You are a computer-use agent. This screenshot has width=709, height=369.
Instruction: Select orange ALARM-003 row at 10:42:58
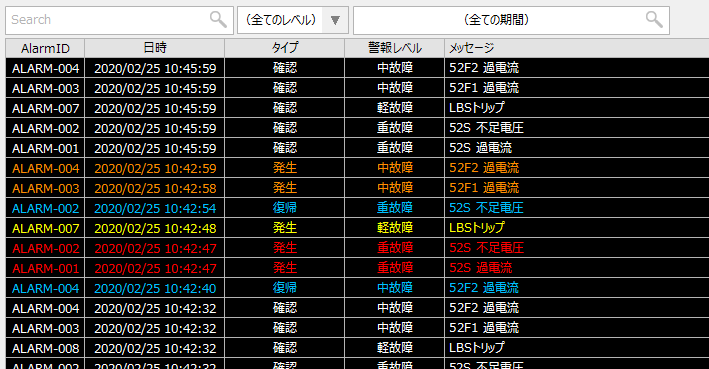pos(357,188)
